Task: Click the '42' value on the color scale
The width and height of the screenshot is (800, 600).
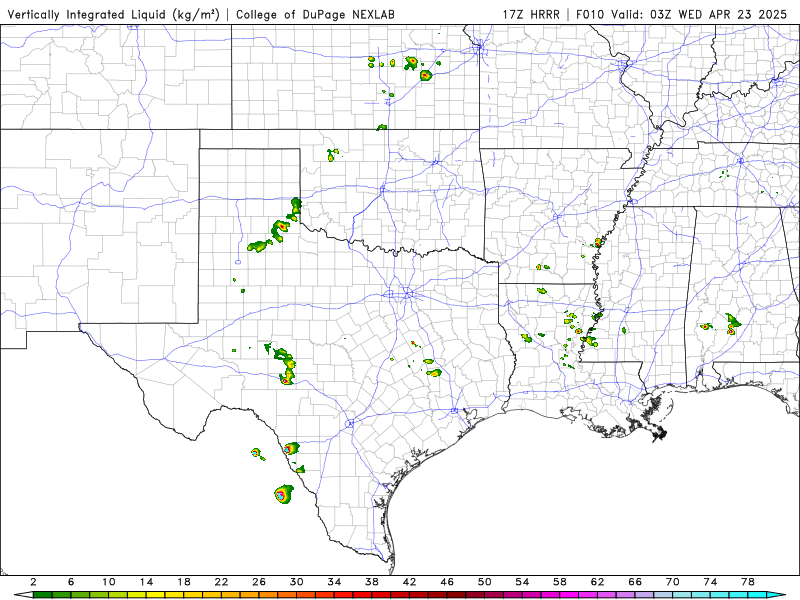Action: point(410,582)
